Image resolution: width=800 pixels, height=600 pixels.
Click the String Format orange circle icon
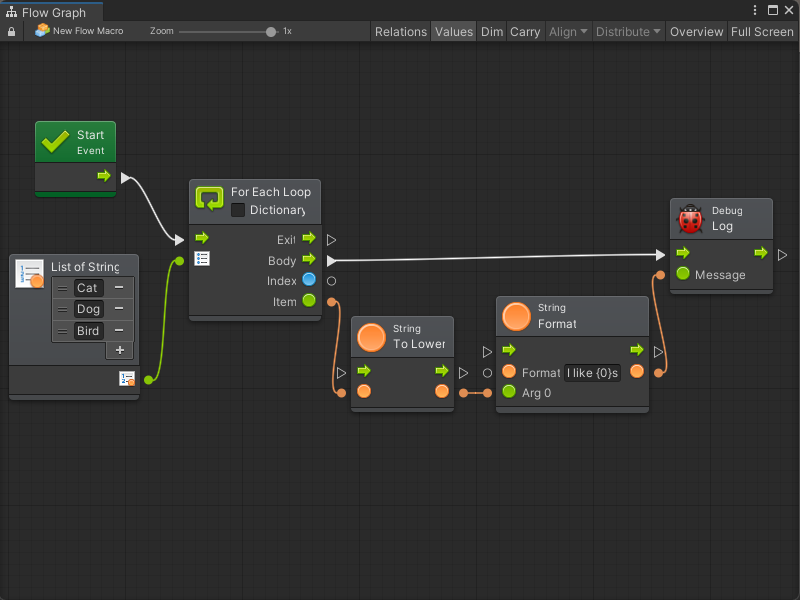[x=517, y=316]
